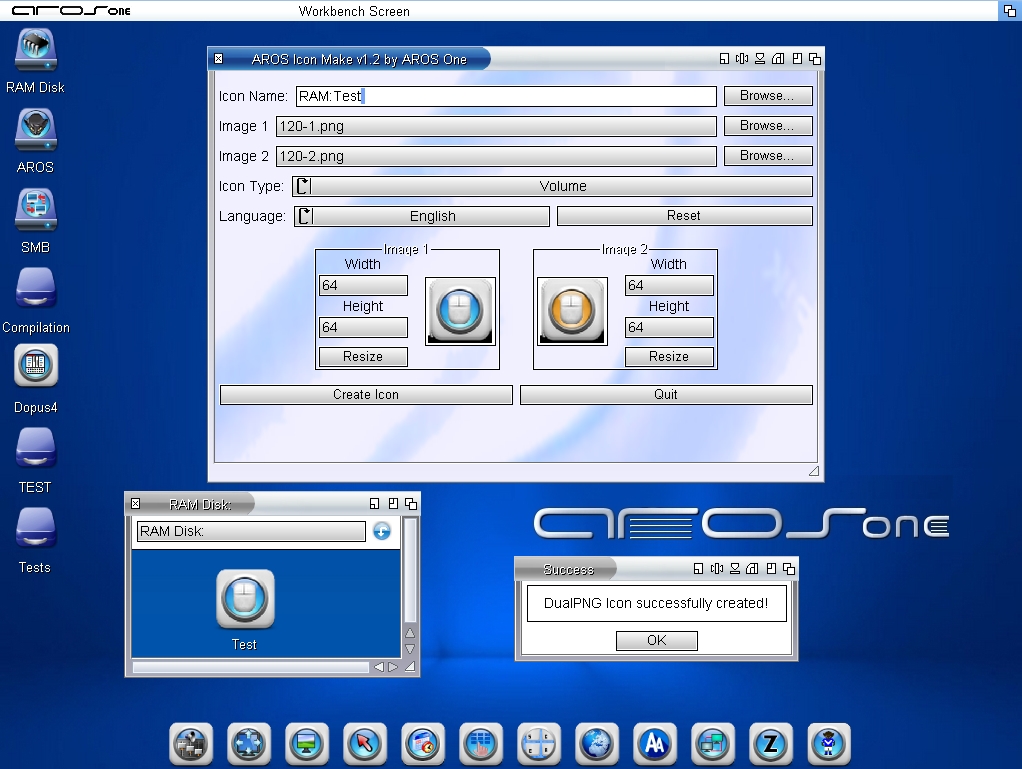Image resolution: width=1022 pixels, height=769 pixels.
Task: Open the AA fonts dock icon
Action: point(655,744)
